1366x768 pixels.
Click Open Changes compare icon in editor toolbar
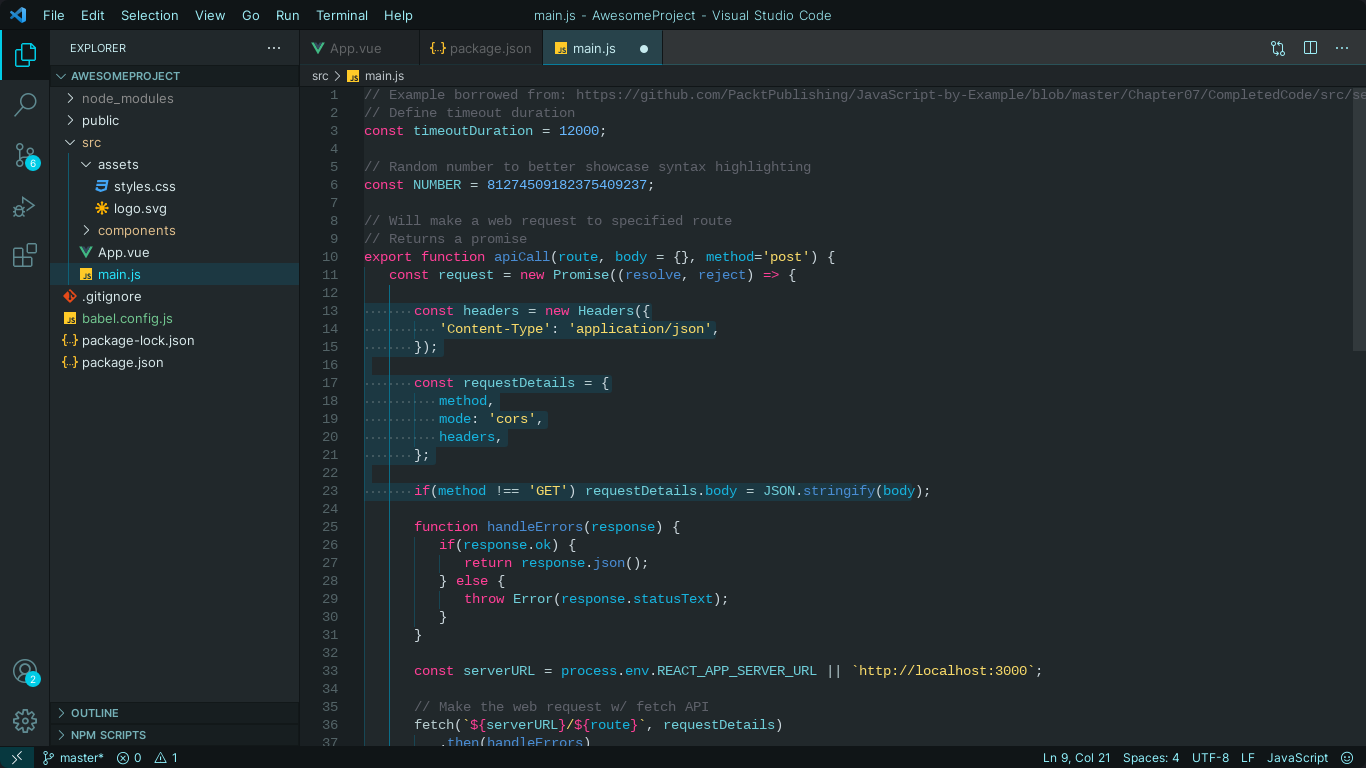(1278, 48)
